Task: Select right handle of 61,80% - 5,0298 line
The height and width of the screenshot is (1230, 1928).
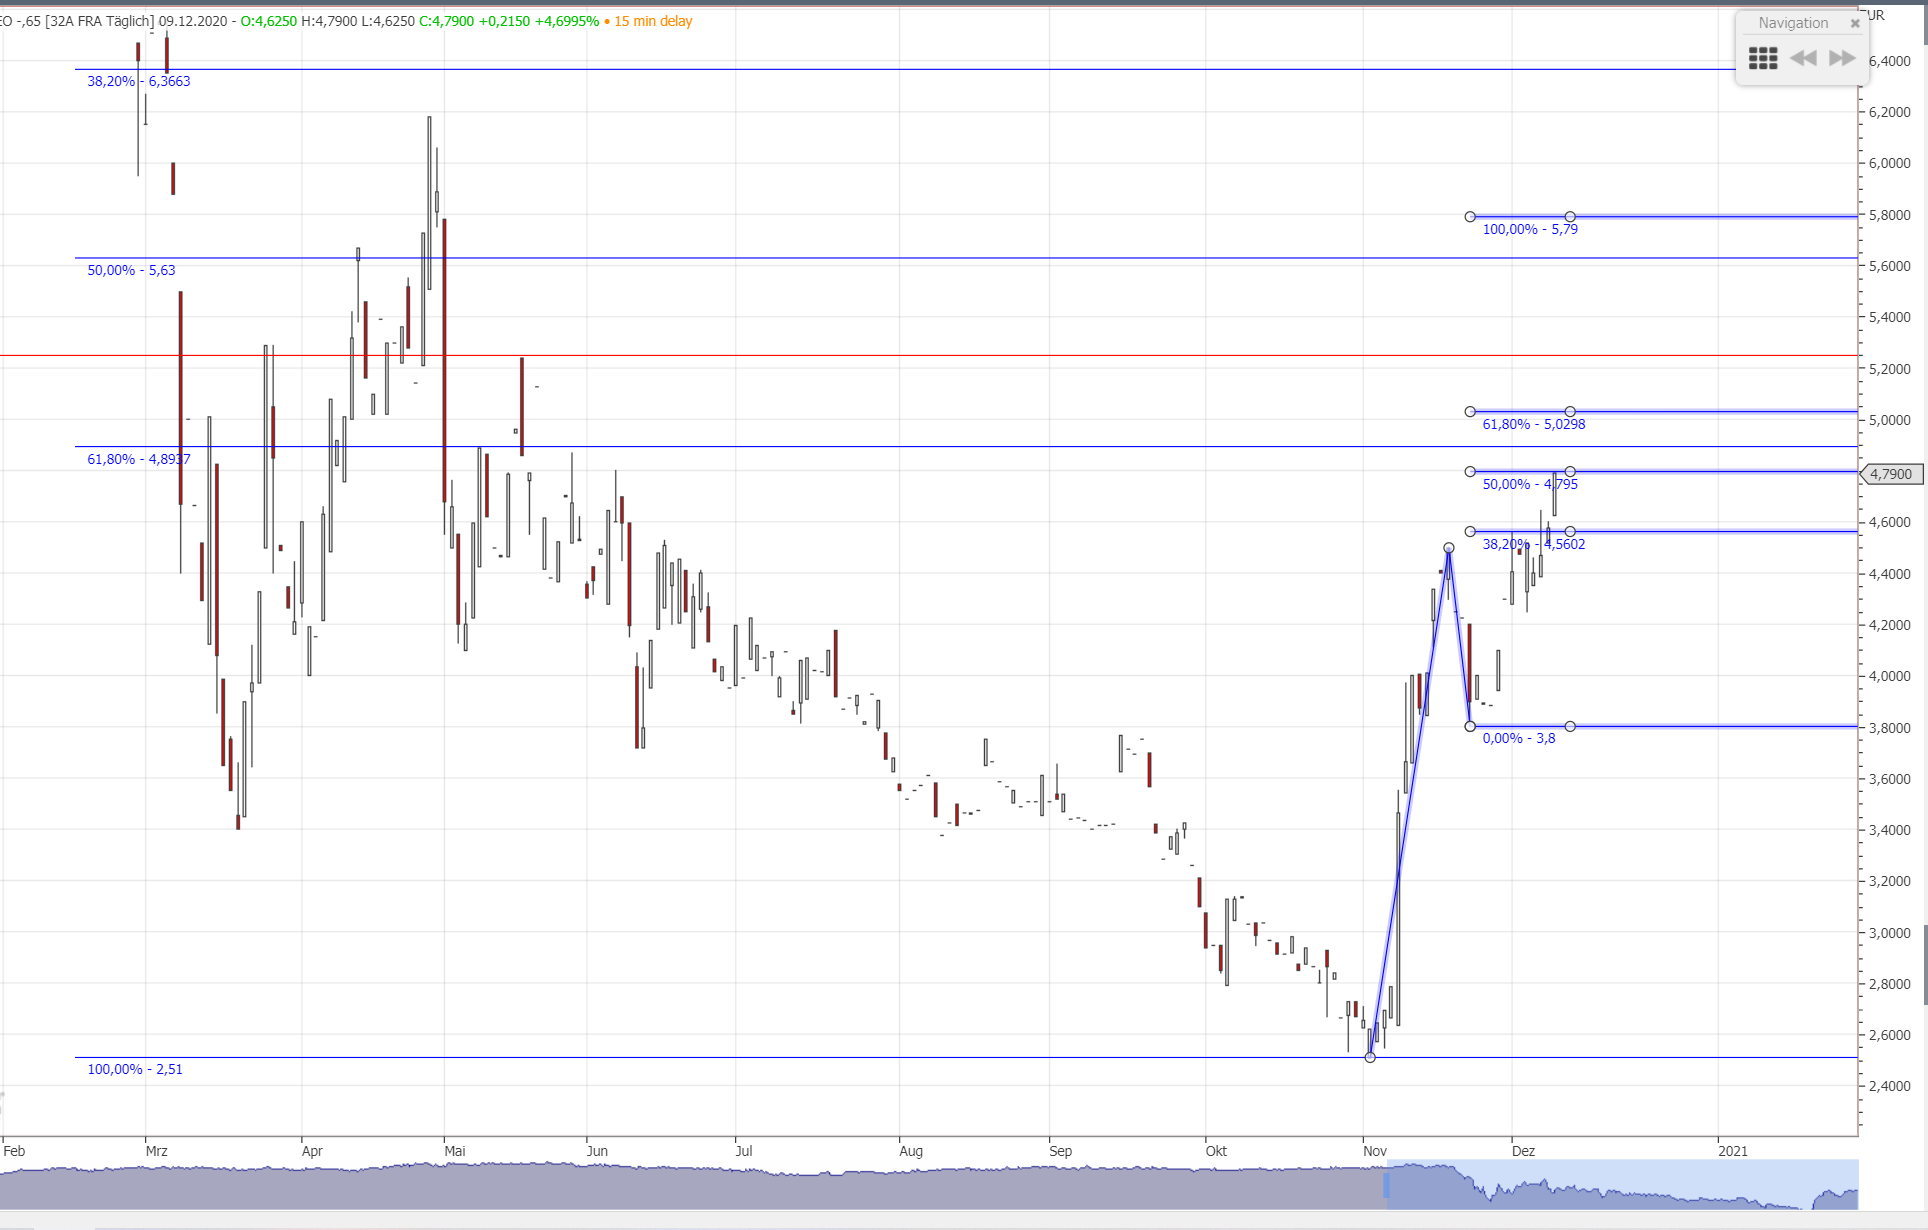Action: 1570,412
